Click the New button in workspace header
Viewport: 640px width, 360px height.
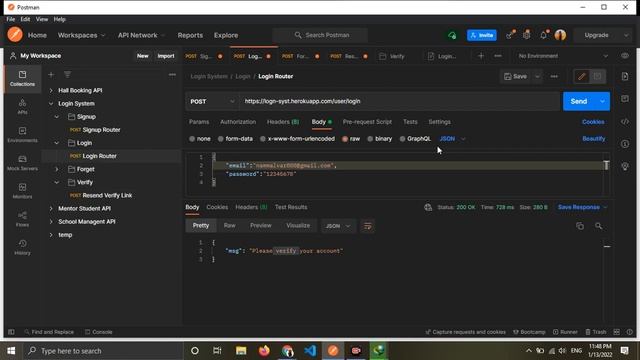142,56
